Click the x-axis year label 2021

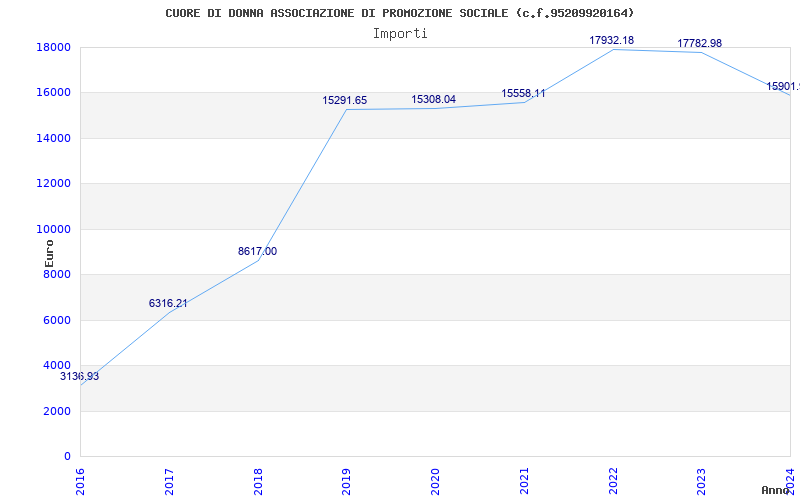(x=524, y=482)
